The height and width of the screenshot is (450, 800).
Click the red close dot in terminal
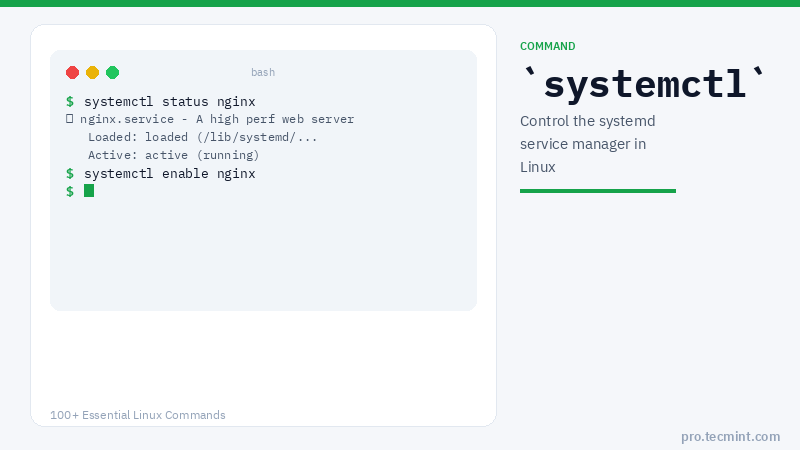tap(72, 72)
